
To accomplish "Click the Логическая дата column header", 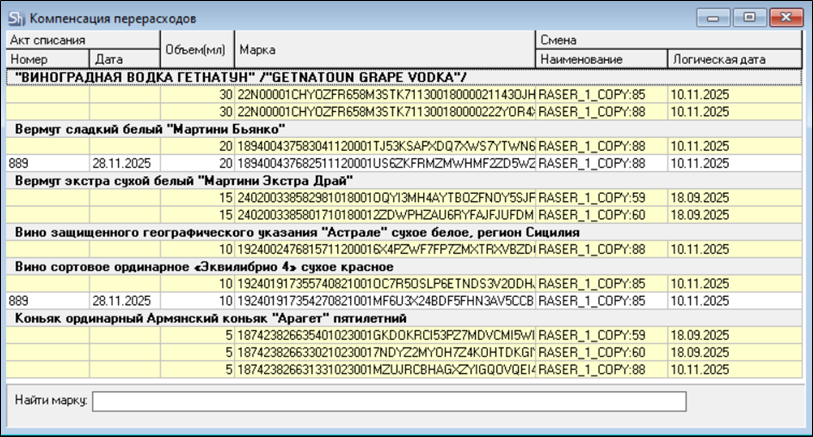I will coord(735,60).
